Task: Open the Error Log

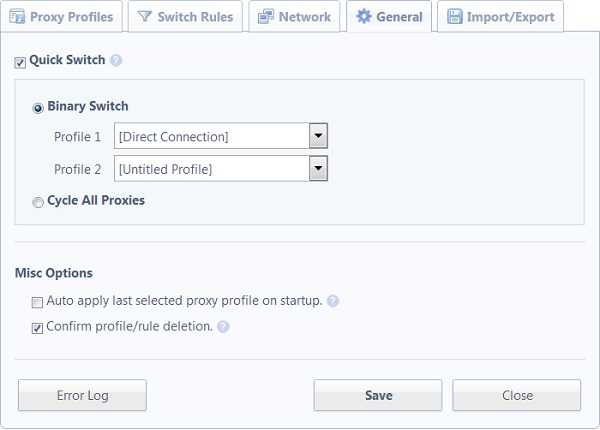Action: point(82,395)
